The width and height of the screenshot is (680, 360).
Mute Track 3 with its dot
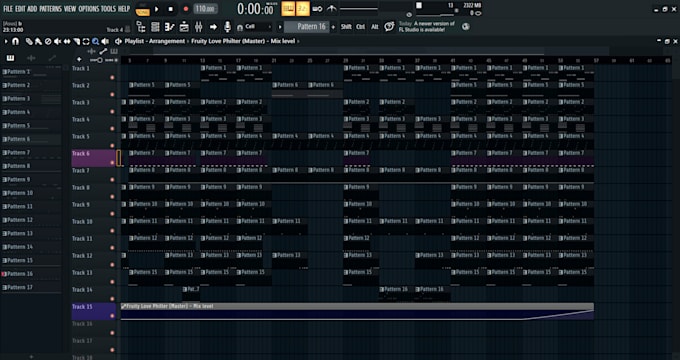pos(112,111)
